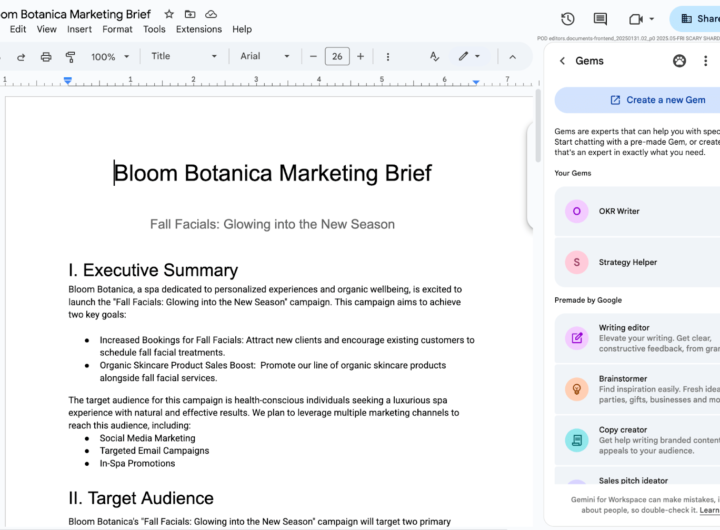The height and width of the screenshot is (530, 720).
Task: Star the Bloom Botanica document
Action: click(168, 14)
